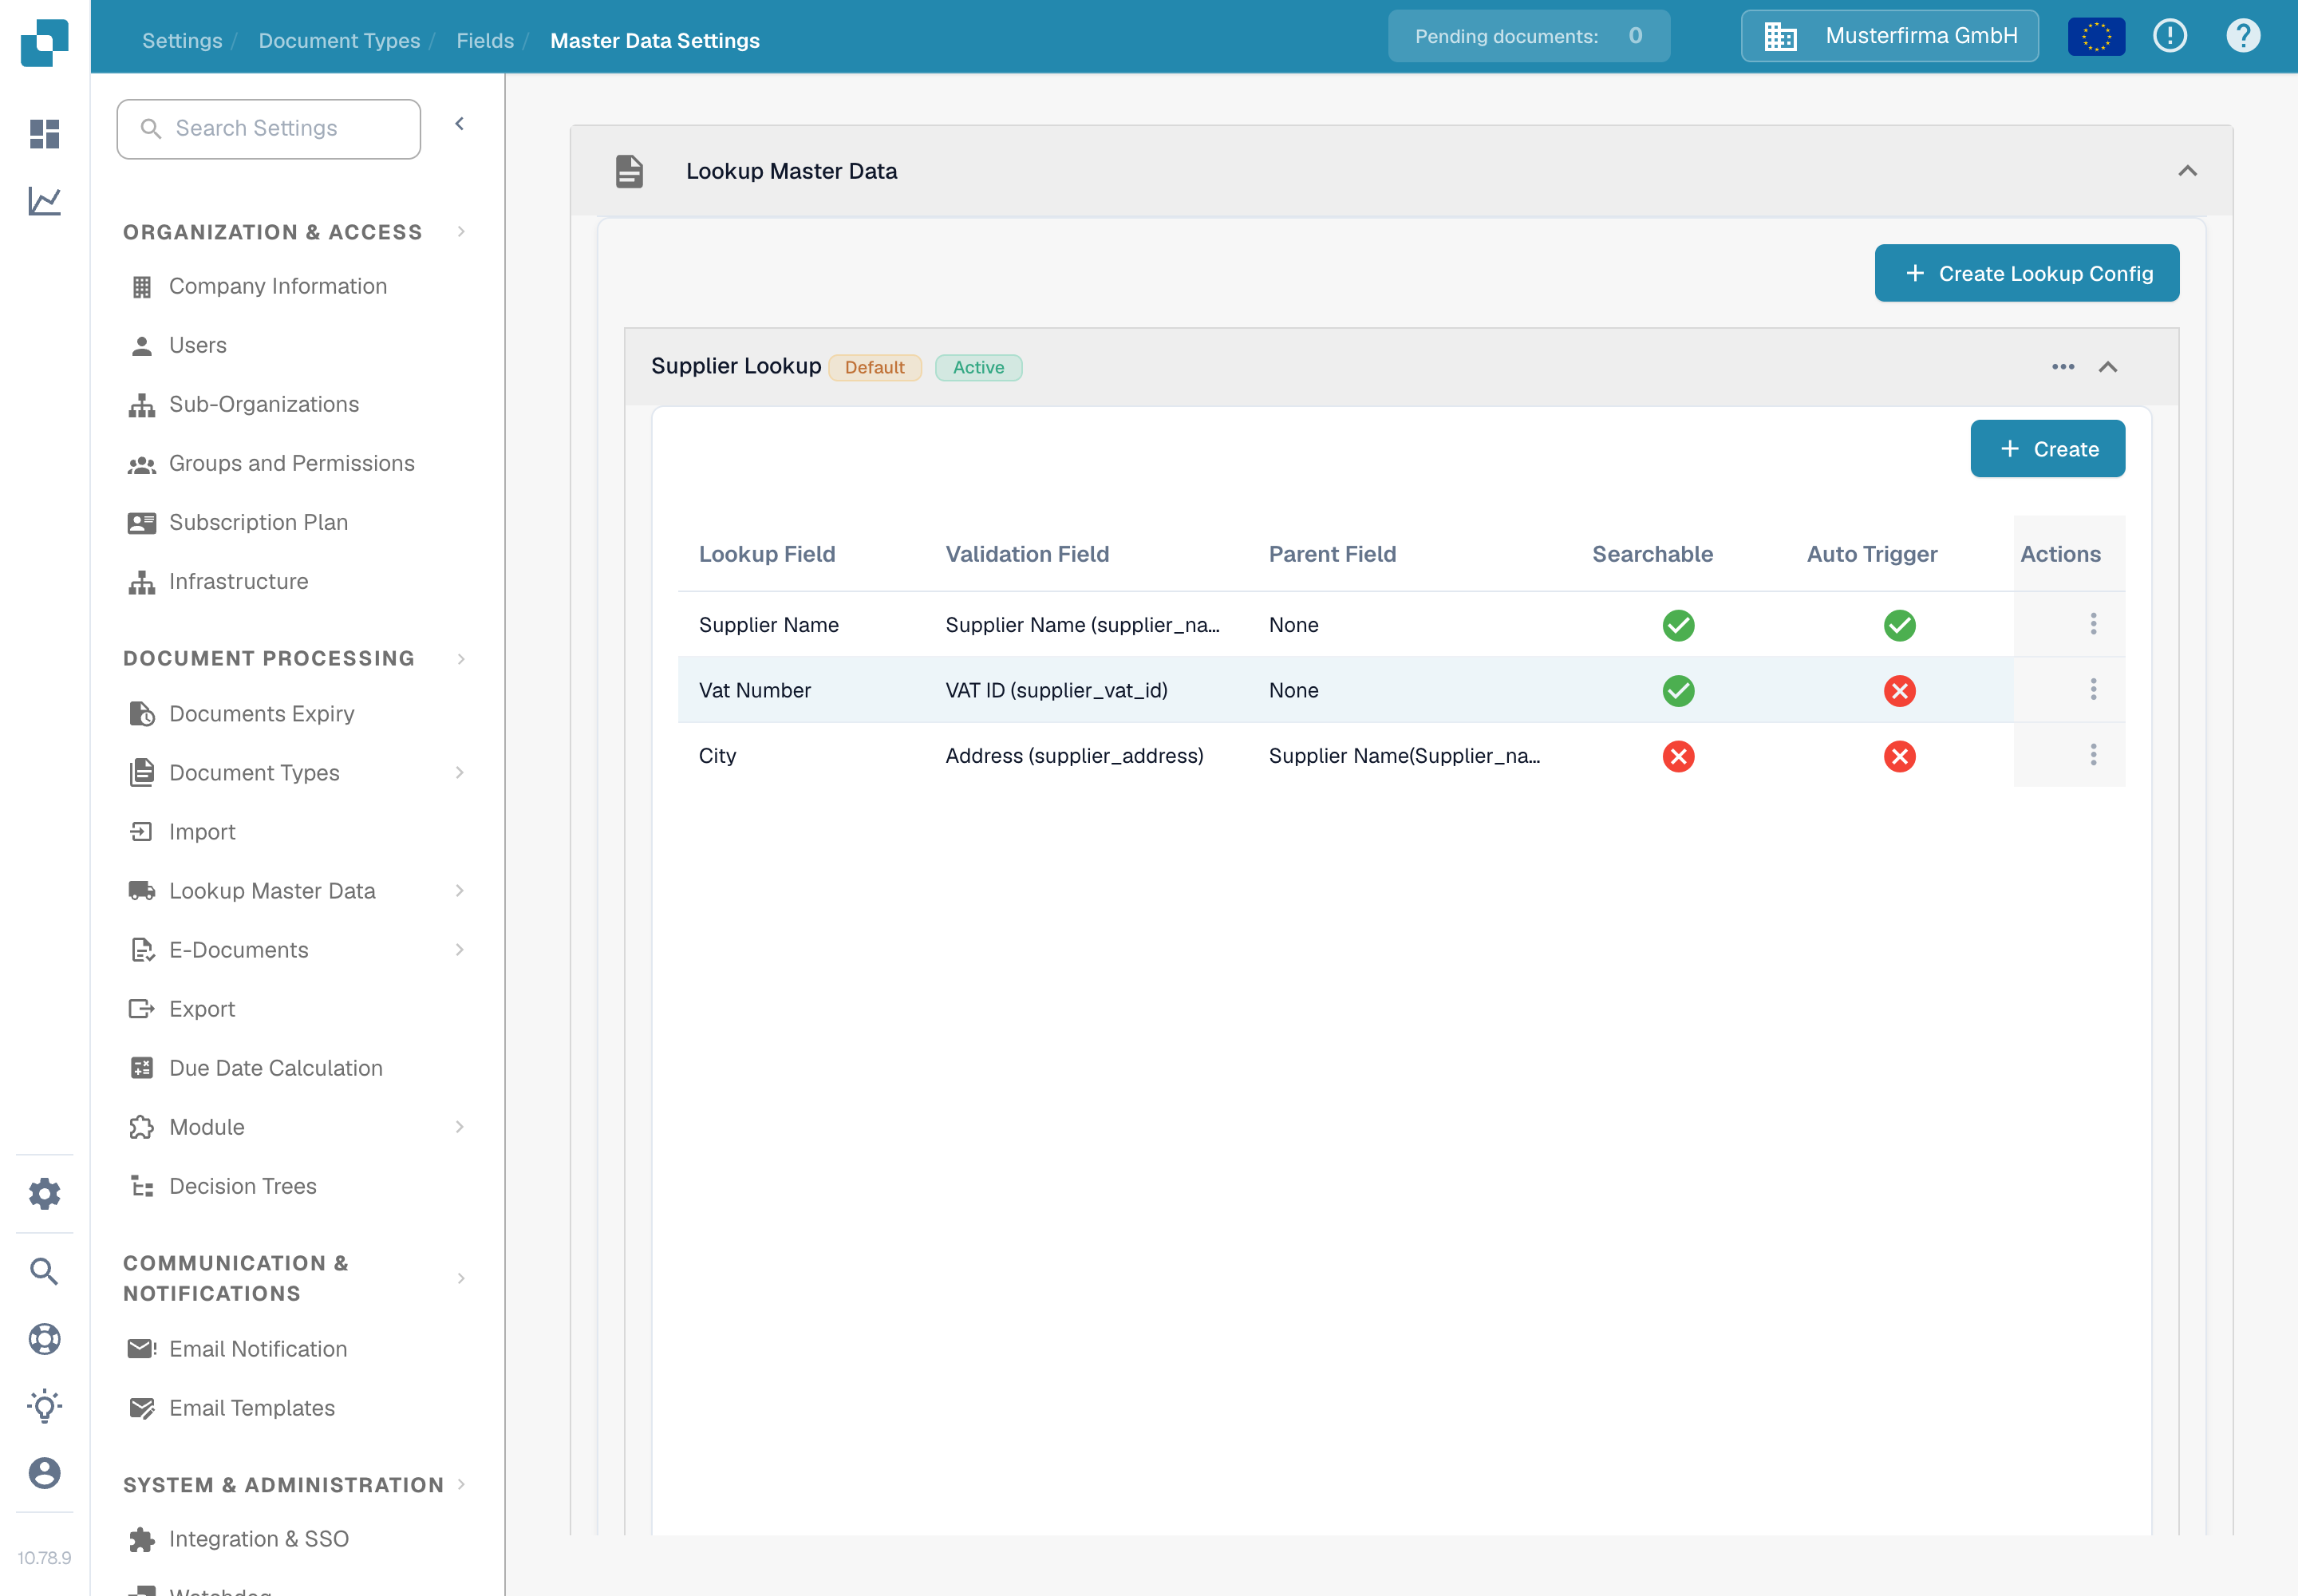
Task: Open Company Information settings
Action: (x=277, y=286)
